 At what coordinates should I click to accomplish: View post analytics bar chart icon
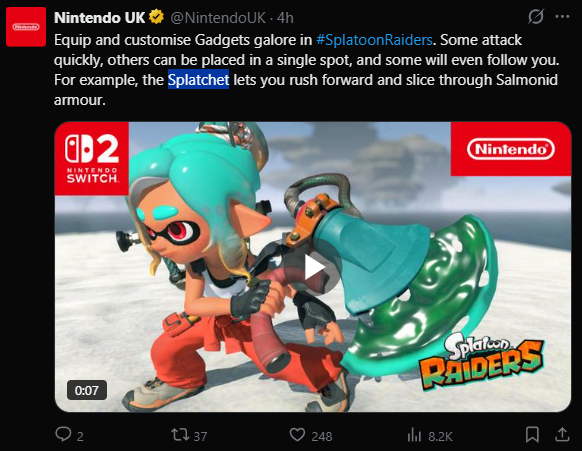point(414,434)
